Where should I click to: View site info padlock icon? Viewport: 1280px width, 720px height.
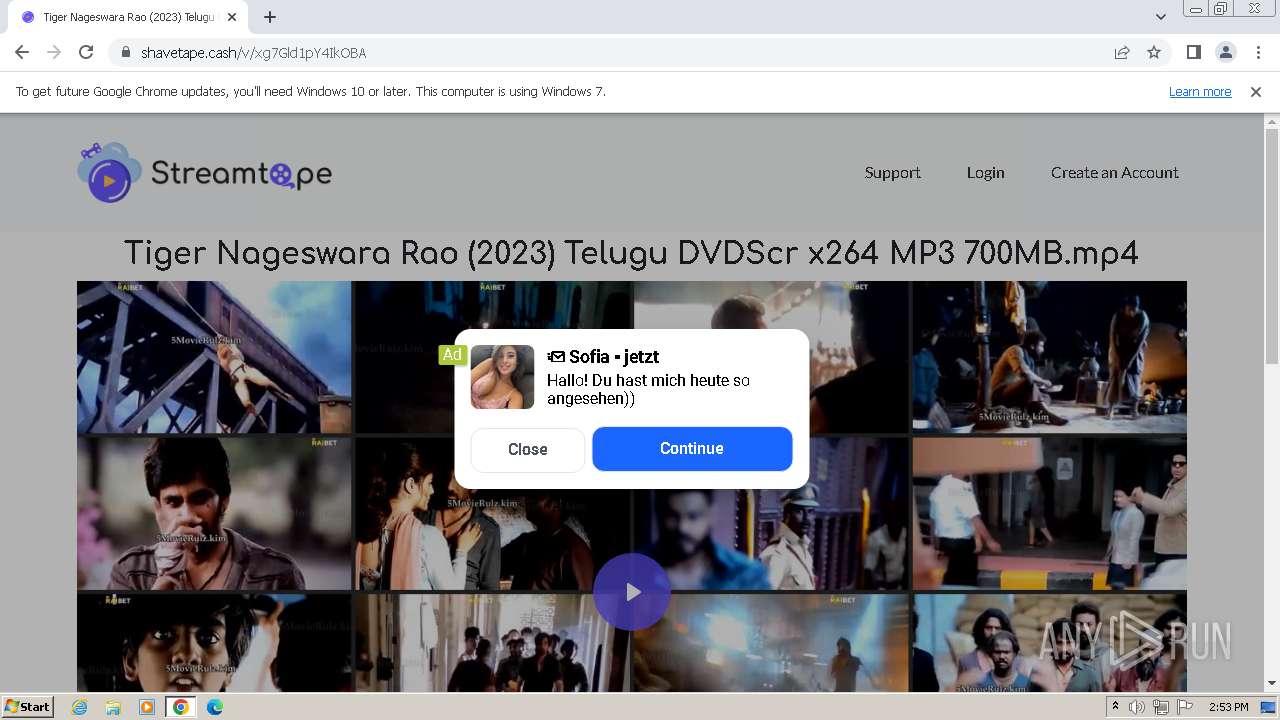click(x=125, y=52)
